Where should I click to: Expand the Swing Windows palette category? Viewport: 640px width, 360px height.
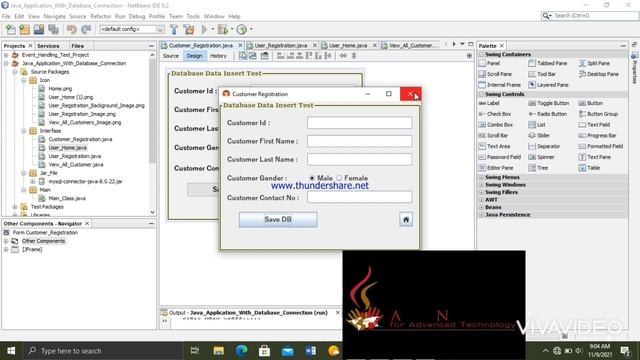pyautogui.click(x=482, y=185)
